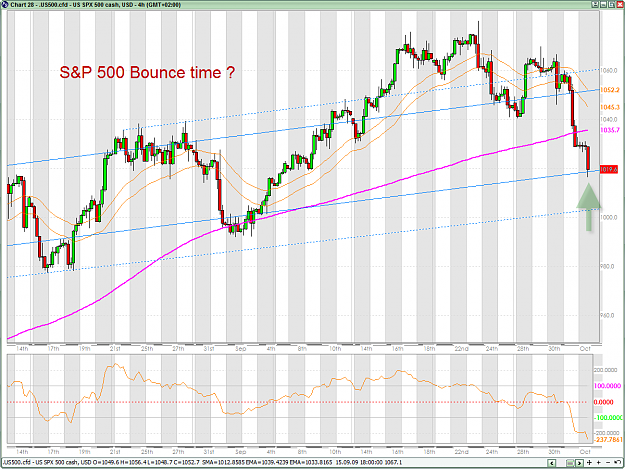This screenshot has height=469, width=625.
Task: Click the orange price label 1045.3
Action: [610, 107]
